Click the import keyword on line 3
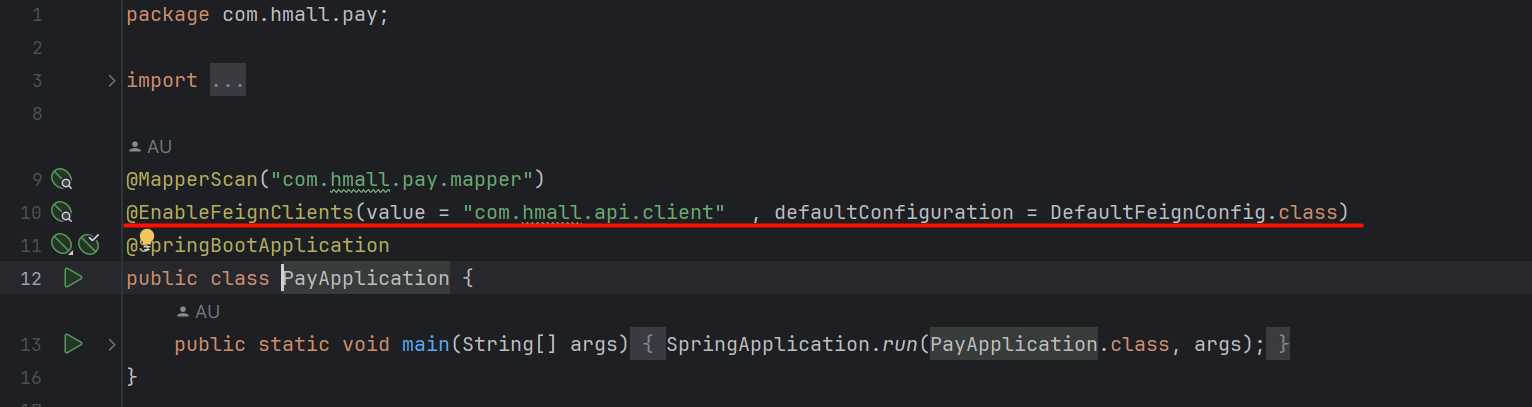 (162, 81)
